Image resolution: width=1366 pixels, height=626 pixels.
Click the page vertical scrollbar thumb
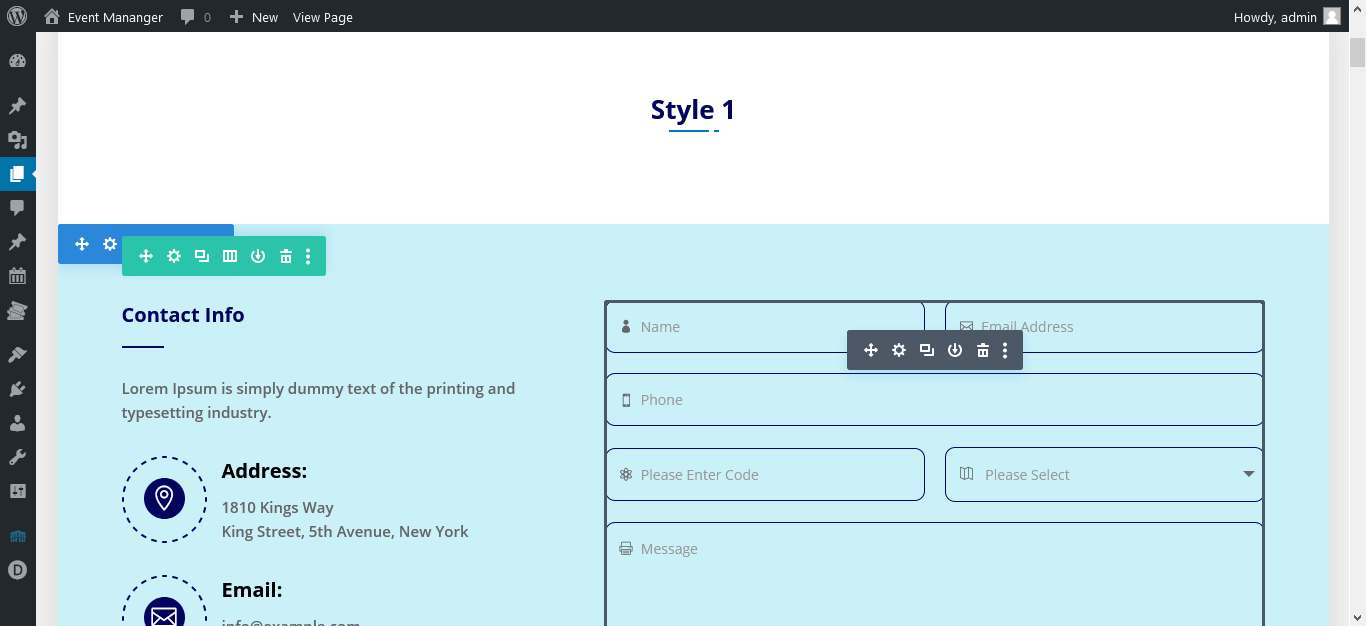1357,52
